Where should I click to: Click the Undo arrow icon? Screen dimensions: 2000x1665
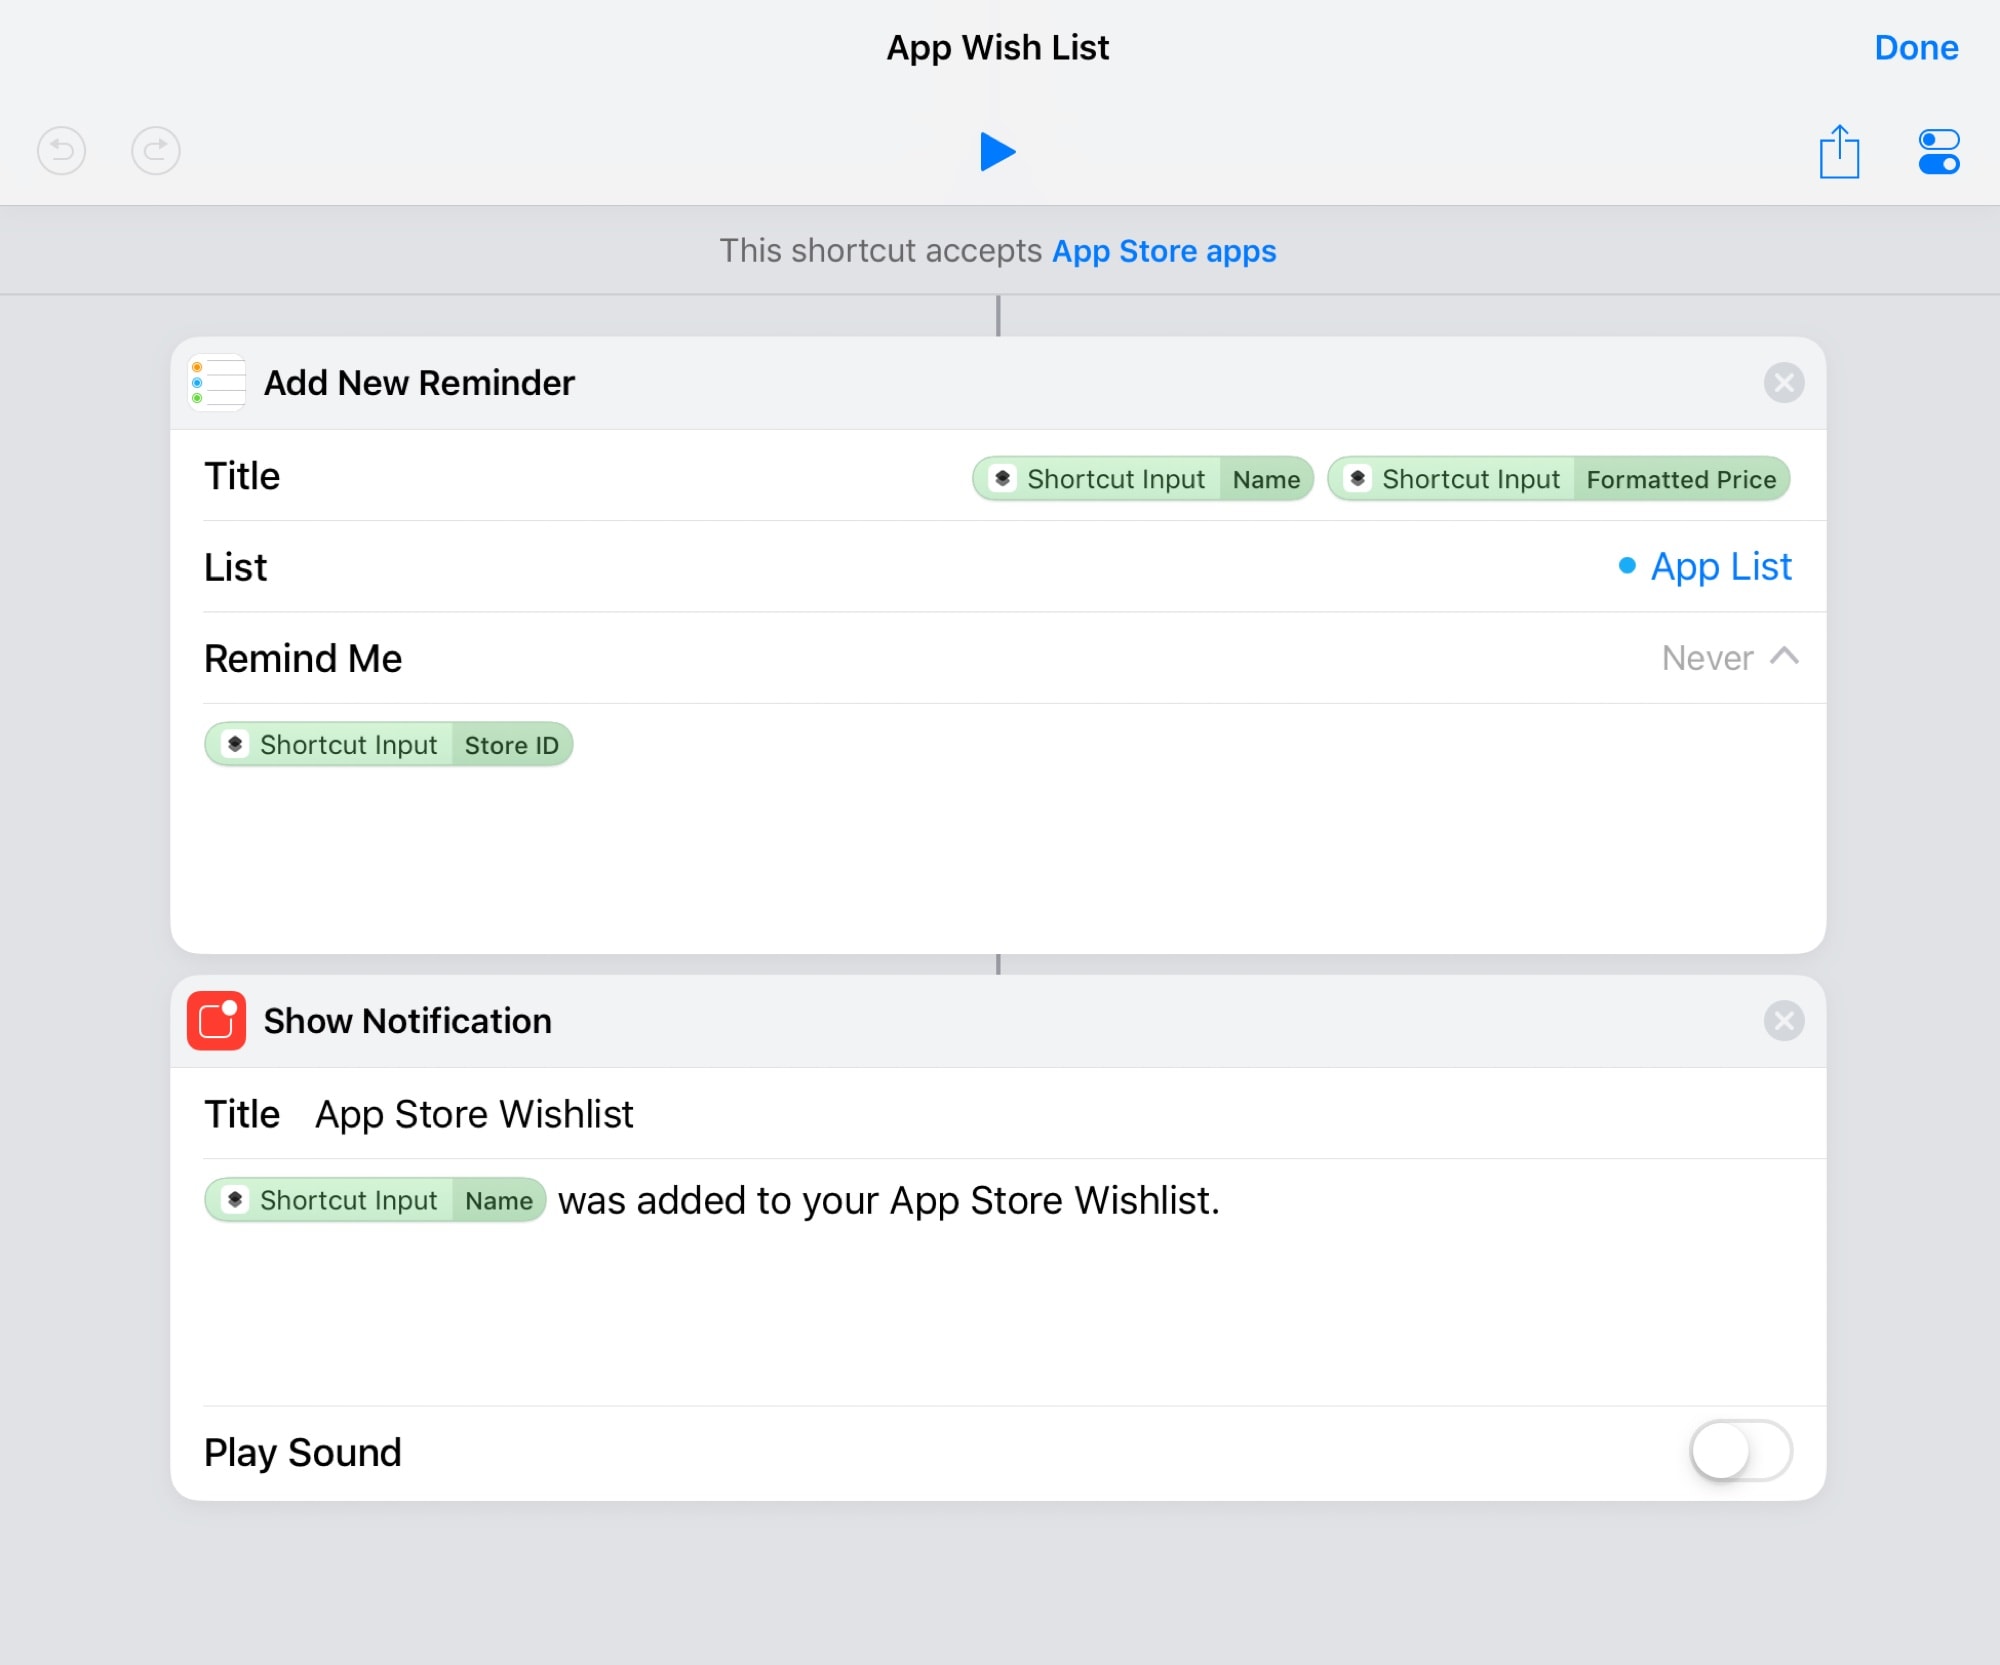tap(61, 151)
